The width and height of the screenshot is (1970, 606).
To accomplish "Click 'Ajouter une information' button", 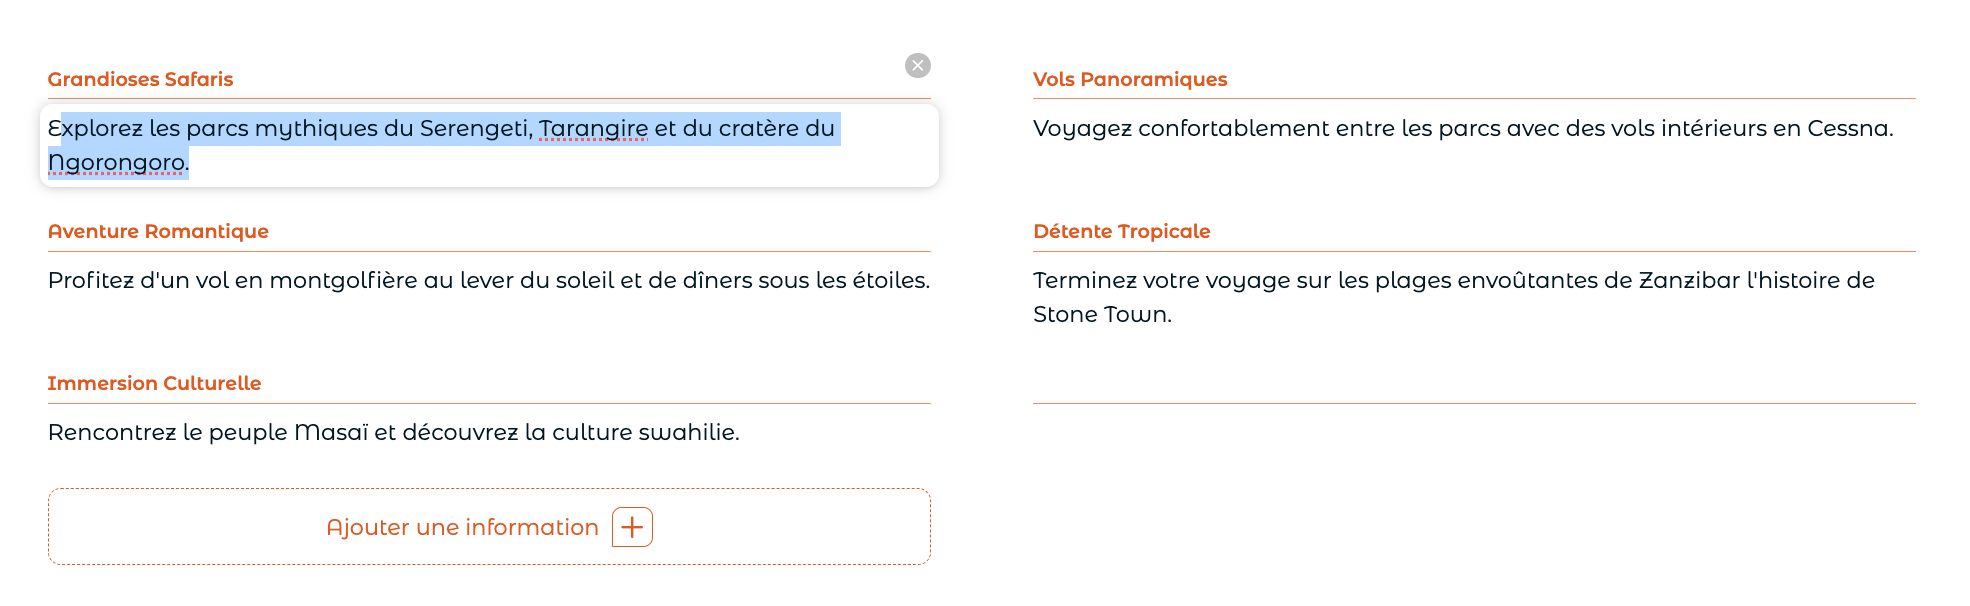I will (489, 527).
